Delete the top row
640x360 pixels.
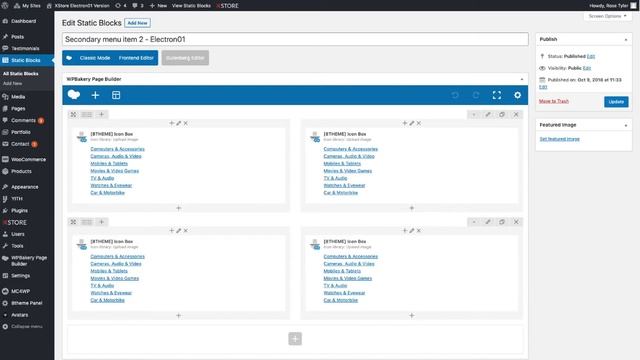516,115
